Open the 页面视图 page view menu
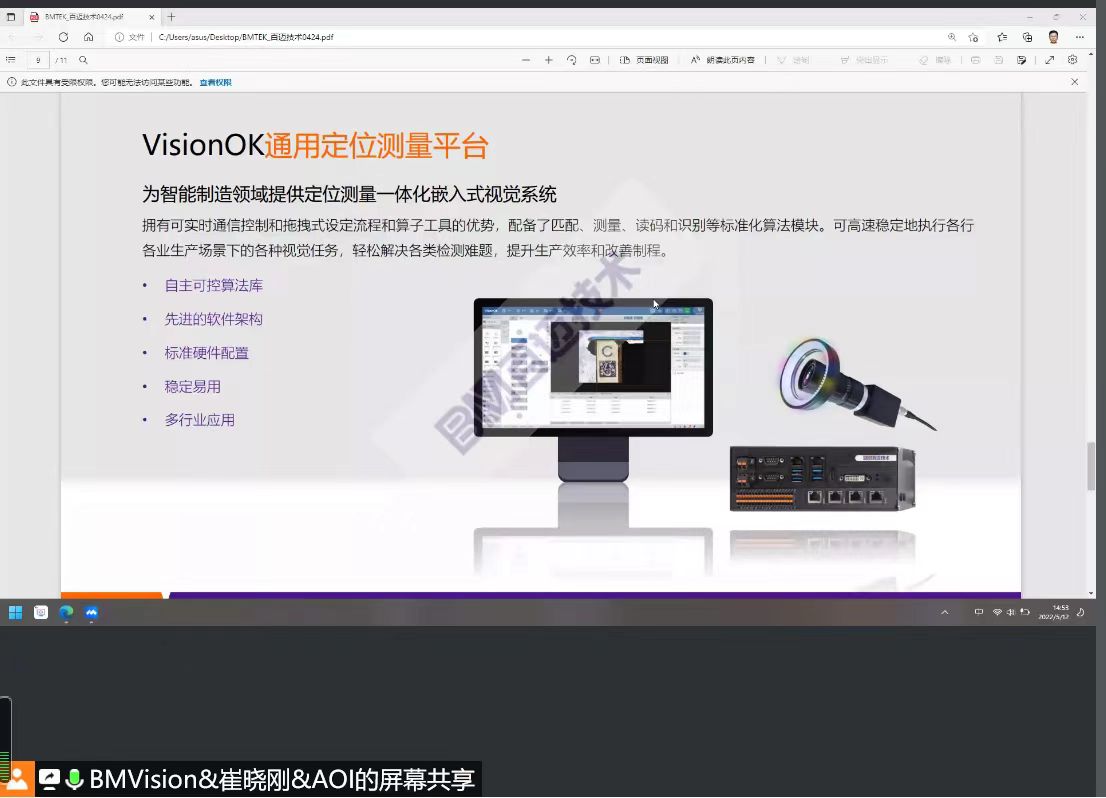Image resolution: width=1106 pixels, height=798 pixels. [644, 60]
